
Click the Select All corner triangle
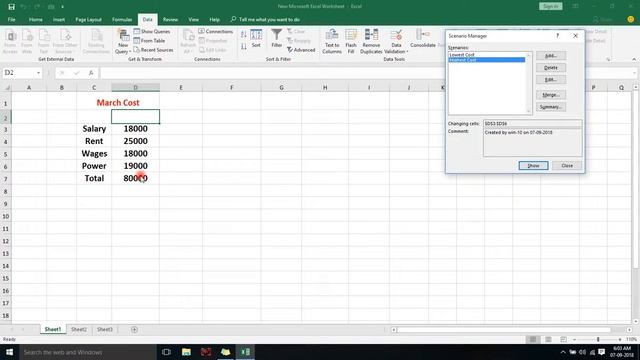(7, 87)
